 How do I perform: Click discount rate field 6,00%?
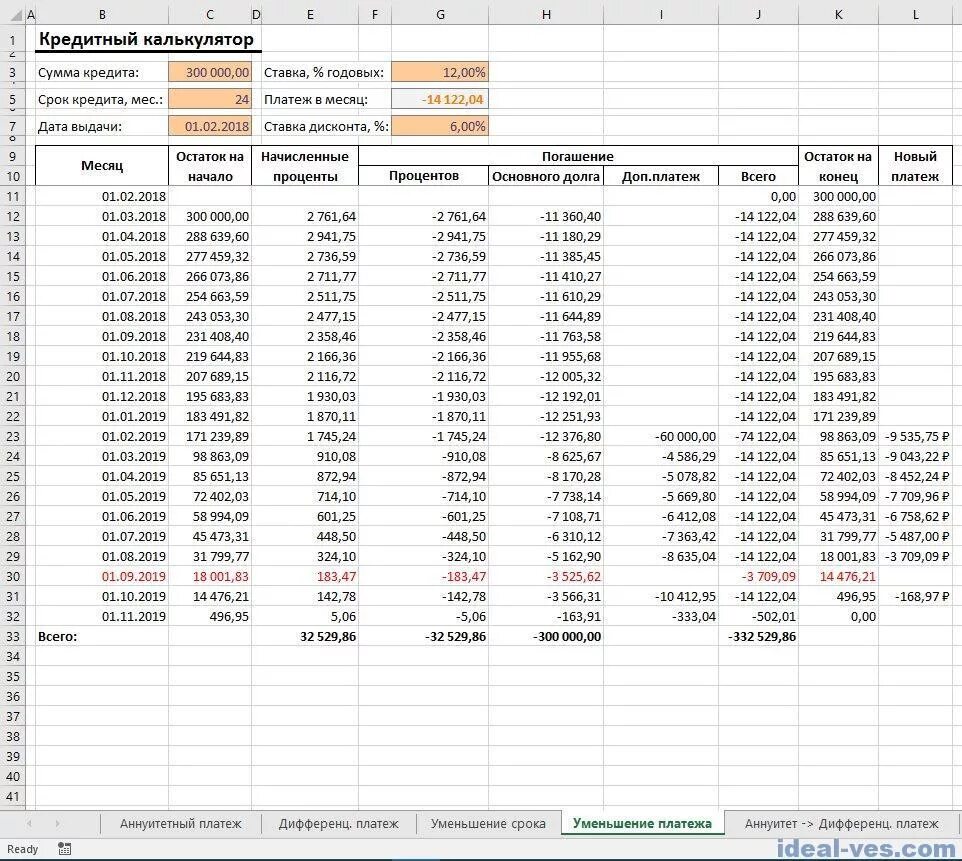click(440, 126)
